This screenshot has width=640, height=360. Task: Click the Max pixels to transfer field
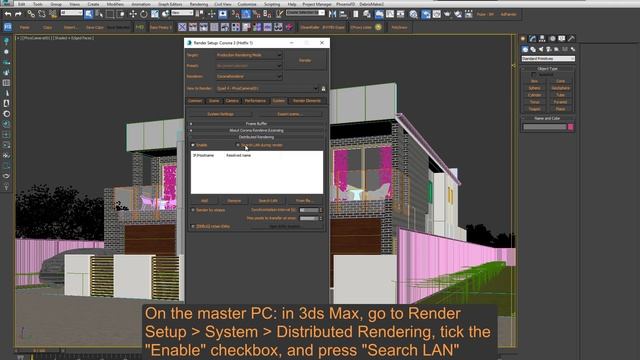pos(309,218)
